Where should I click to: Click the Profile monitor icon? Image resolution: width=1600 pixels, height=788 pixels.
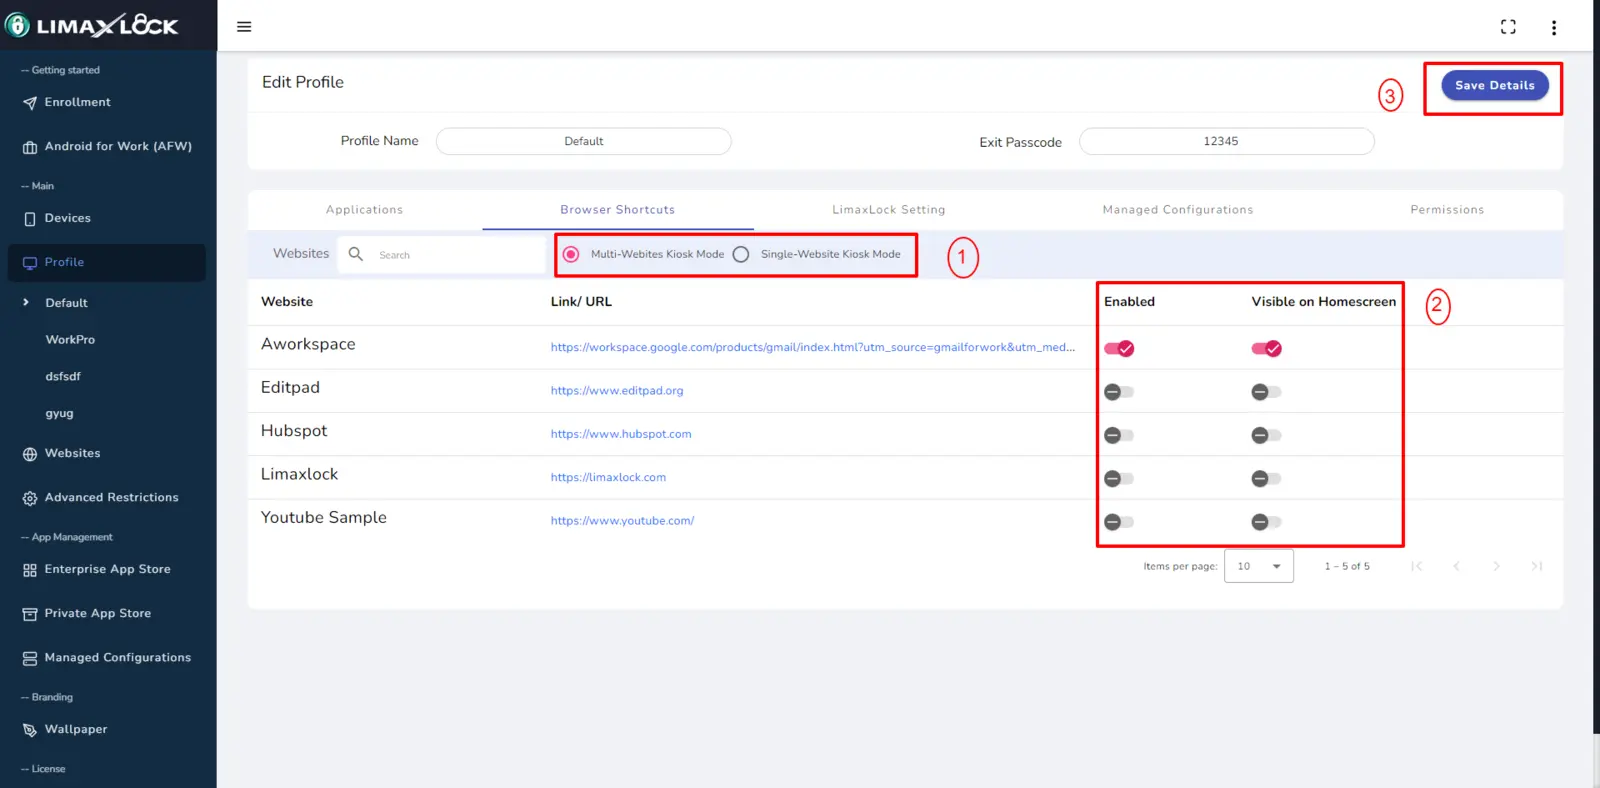point(30,263)
